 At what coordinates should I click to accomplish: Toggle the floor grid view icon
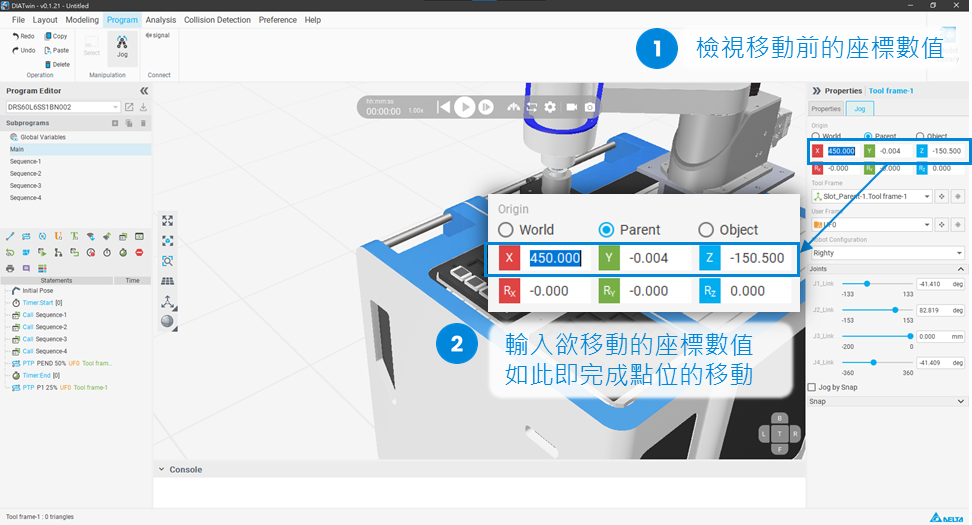(167, 281)
